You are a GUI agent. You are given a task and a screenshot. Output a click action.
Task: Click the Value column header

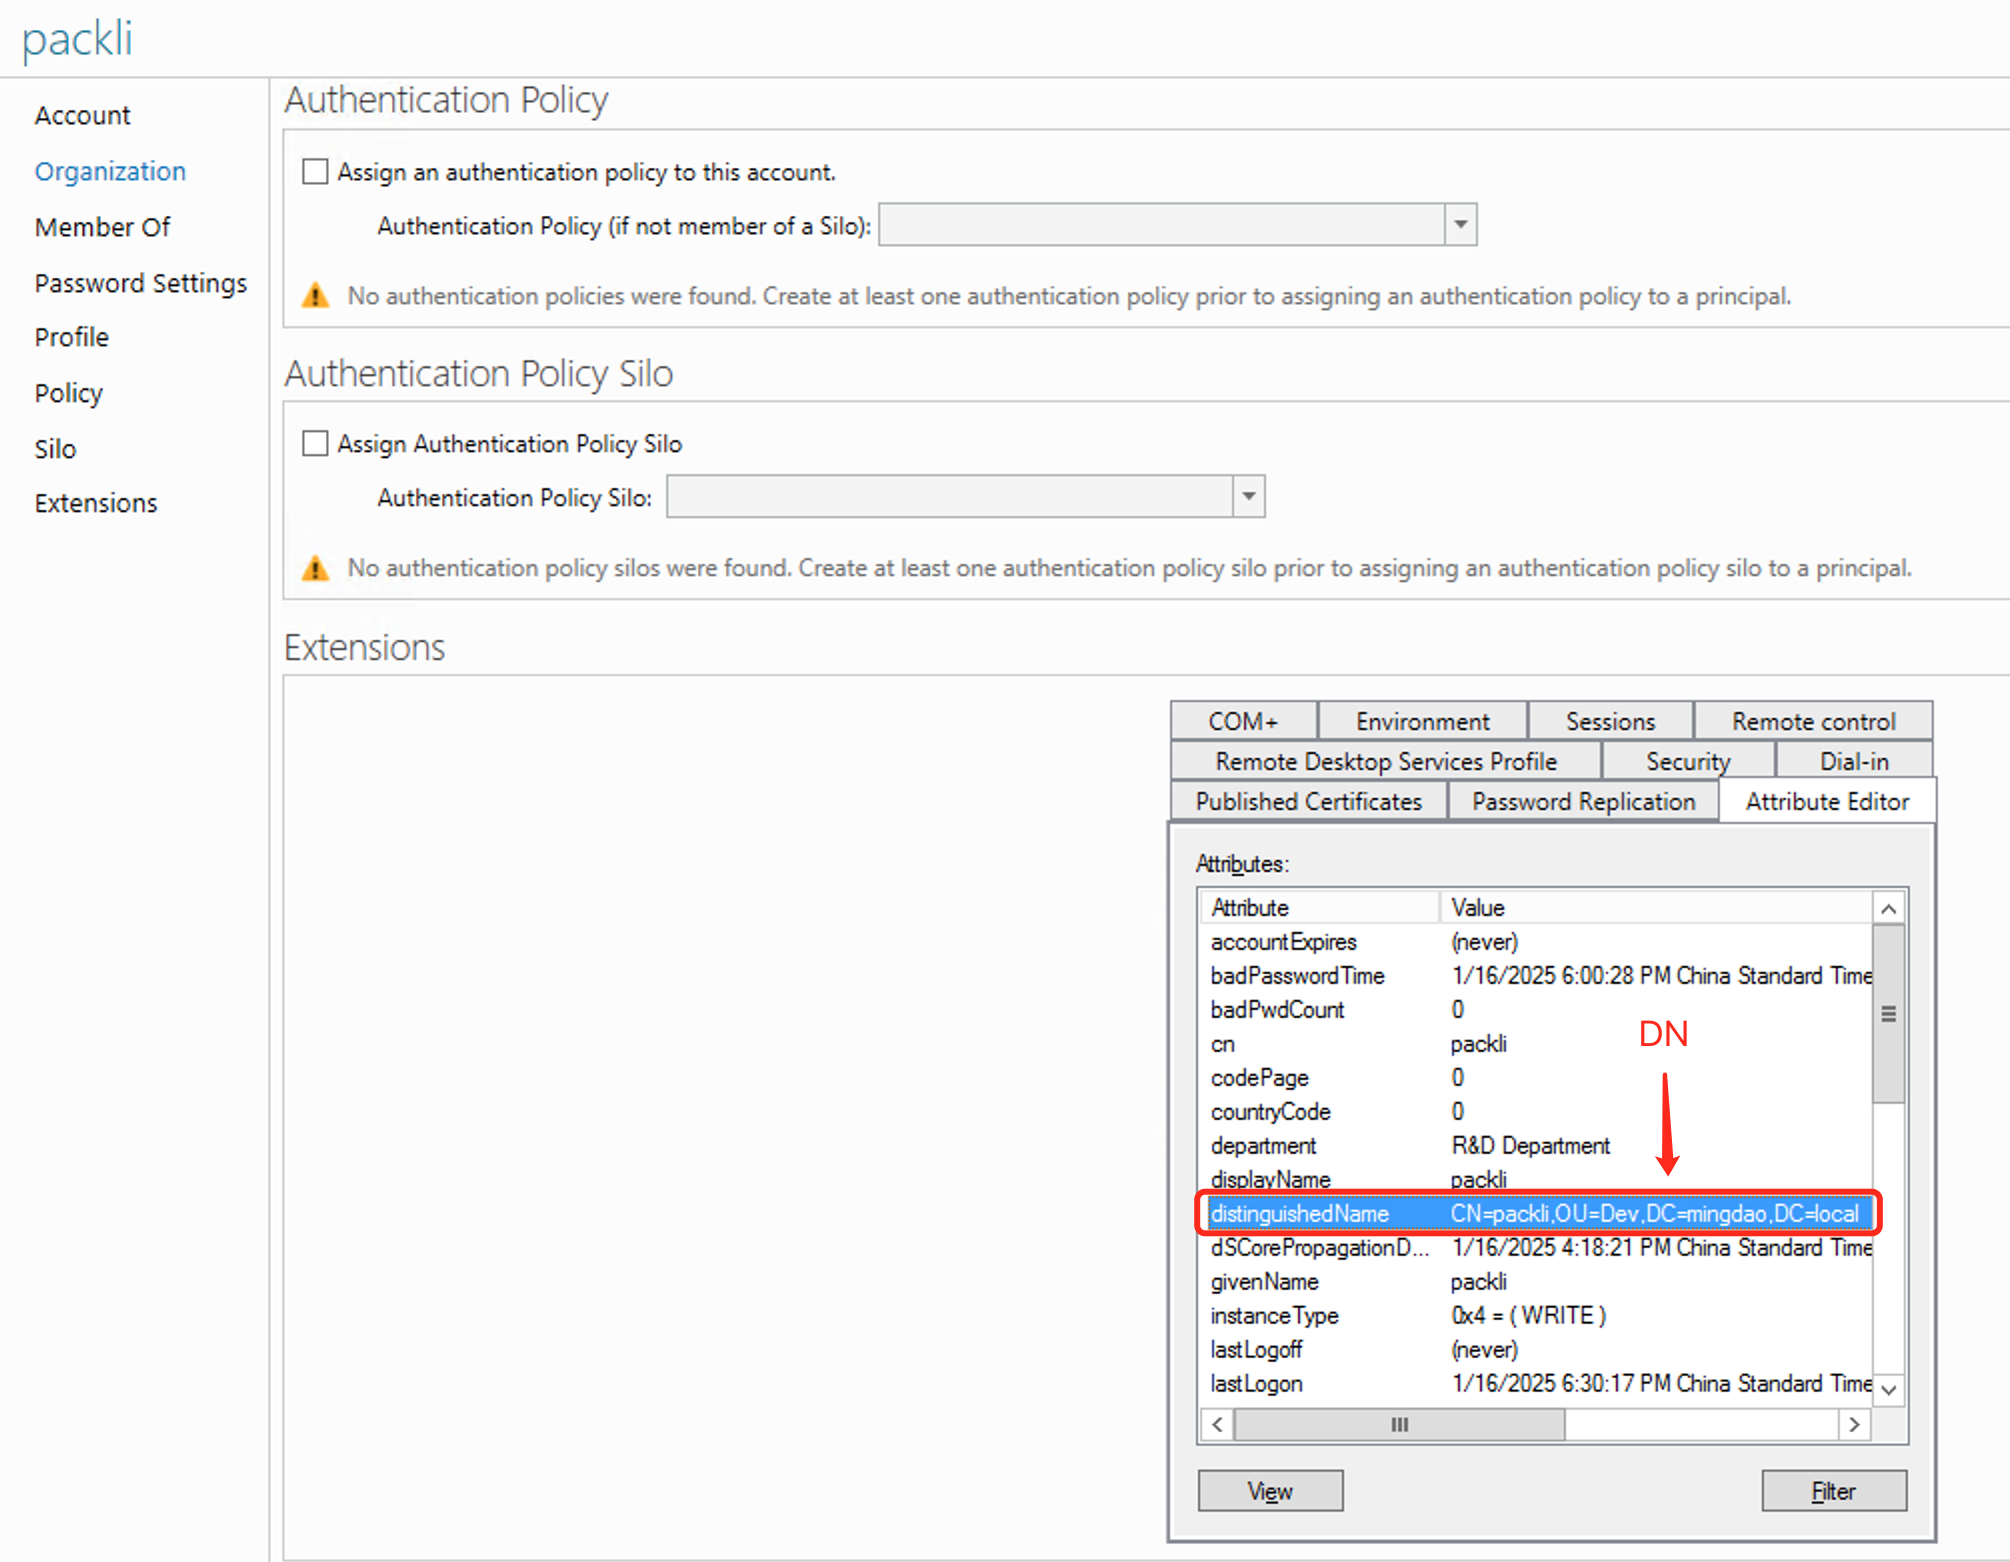[1656, 907]
